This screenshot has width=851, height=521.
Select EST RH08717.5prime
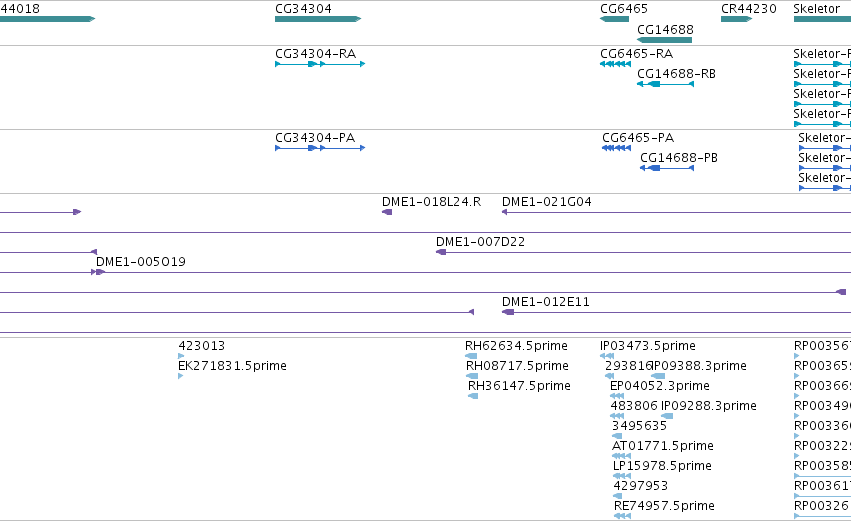click(472, 376)
